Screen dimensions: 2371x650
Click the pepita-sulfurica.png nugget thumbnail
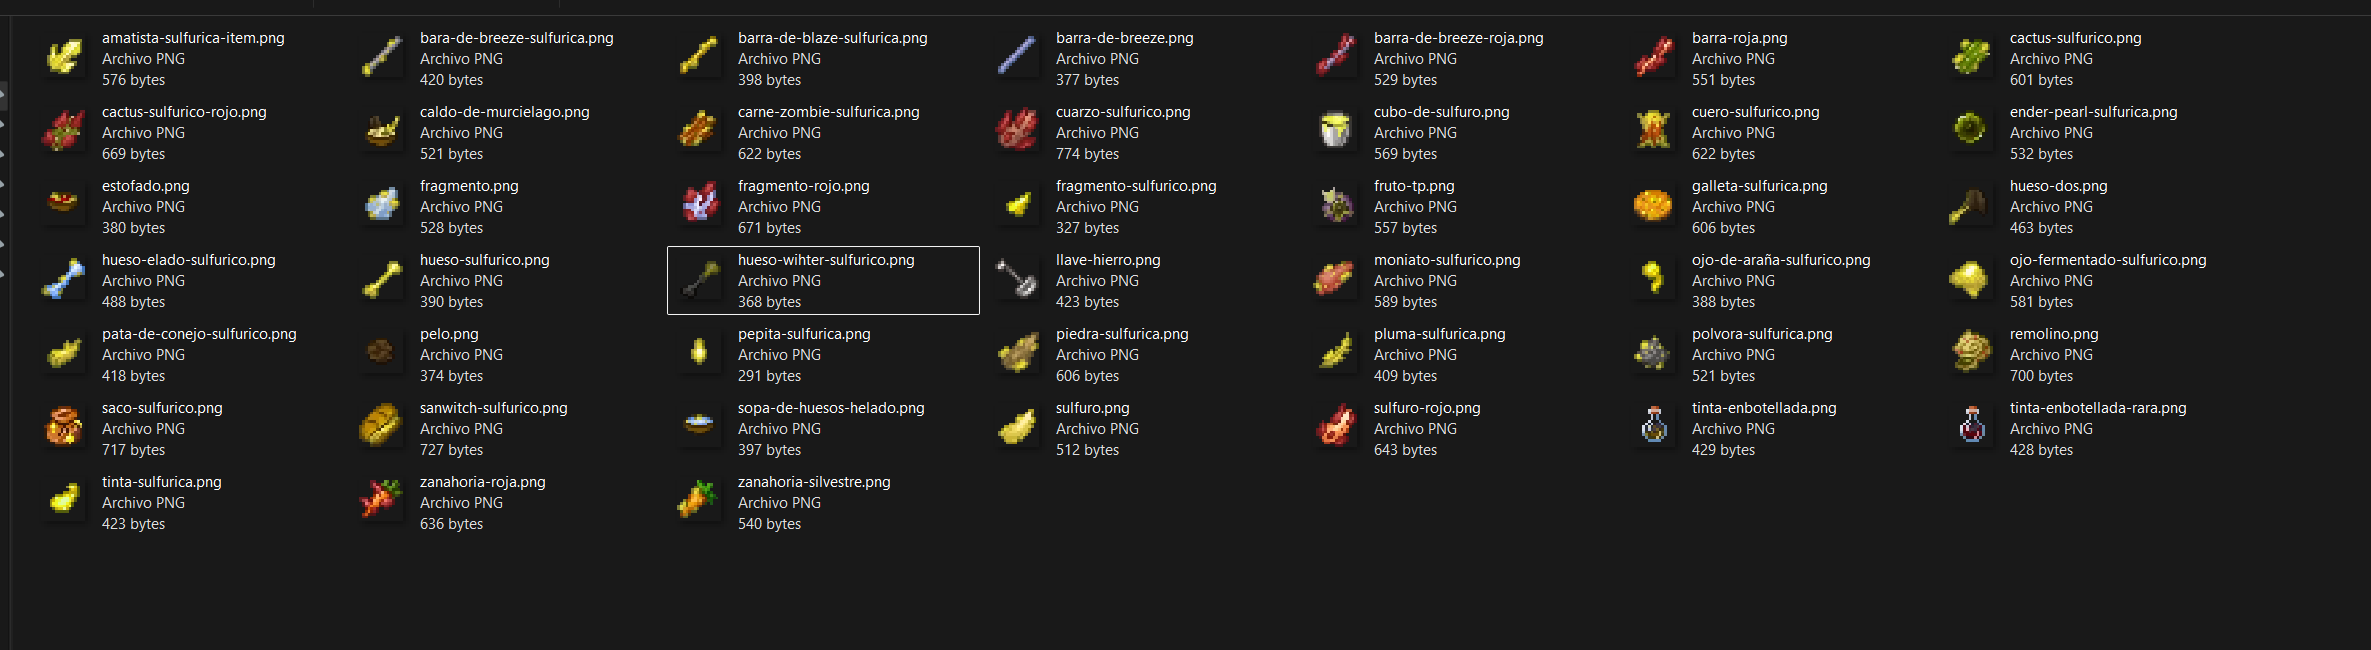700,353
